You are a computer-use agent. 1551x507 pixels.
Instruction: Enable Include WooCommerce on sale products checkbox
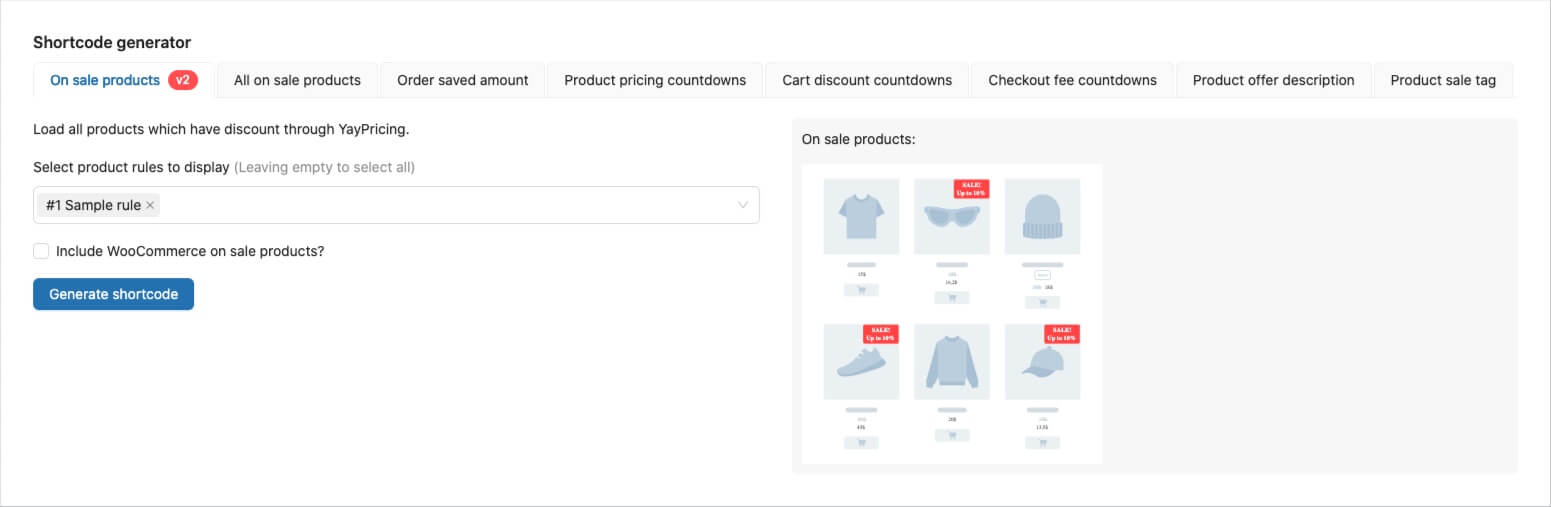click(x=41, y=251)
